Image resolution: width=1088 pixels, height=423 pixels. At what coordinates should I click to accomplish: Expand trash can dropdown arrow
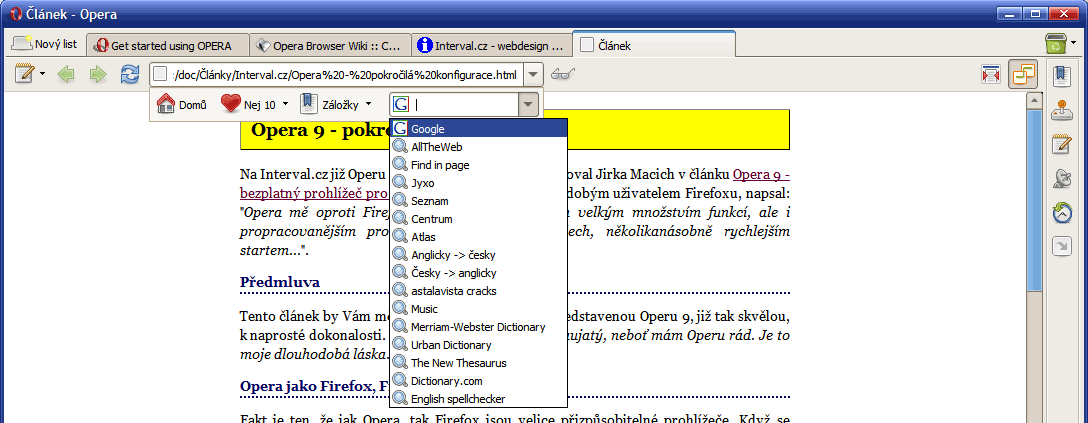pos(1074,43)
